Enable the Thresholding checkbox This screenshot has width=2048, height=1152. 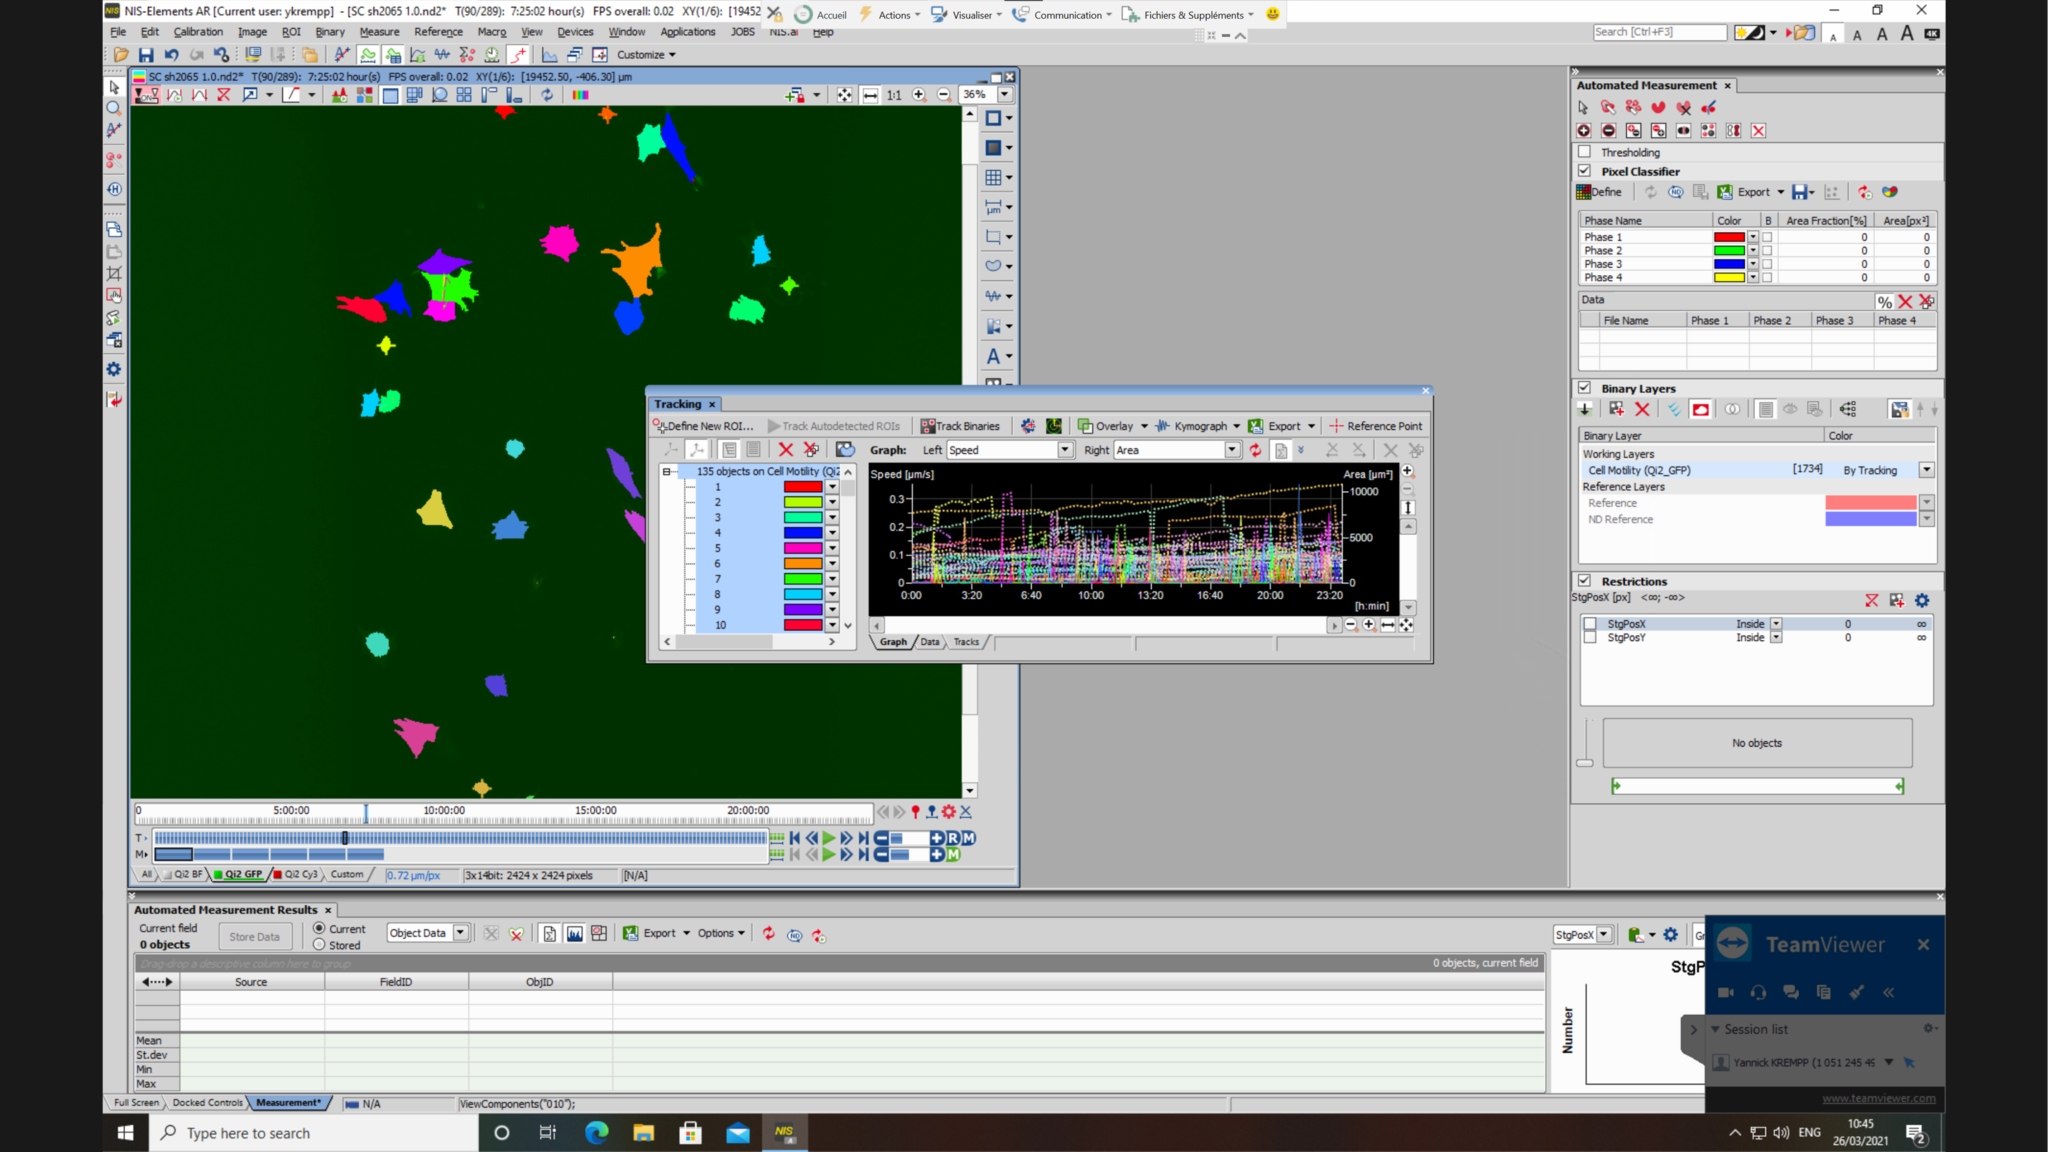[1585, 151]
